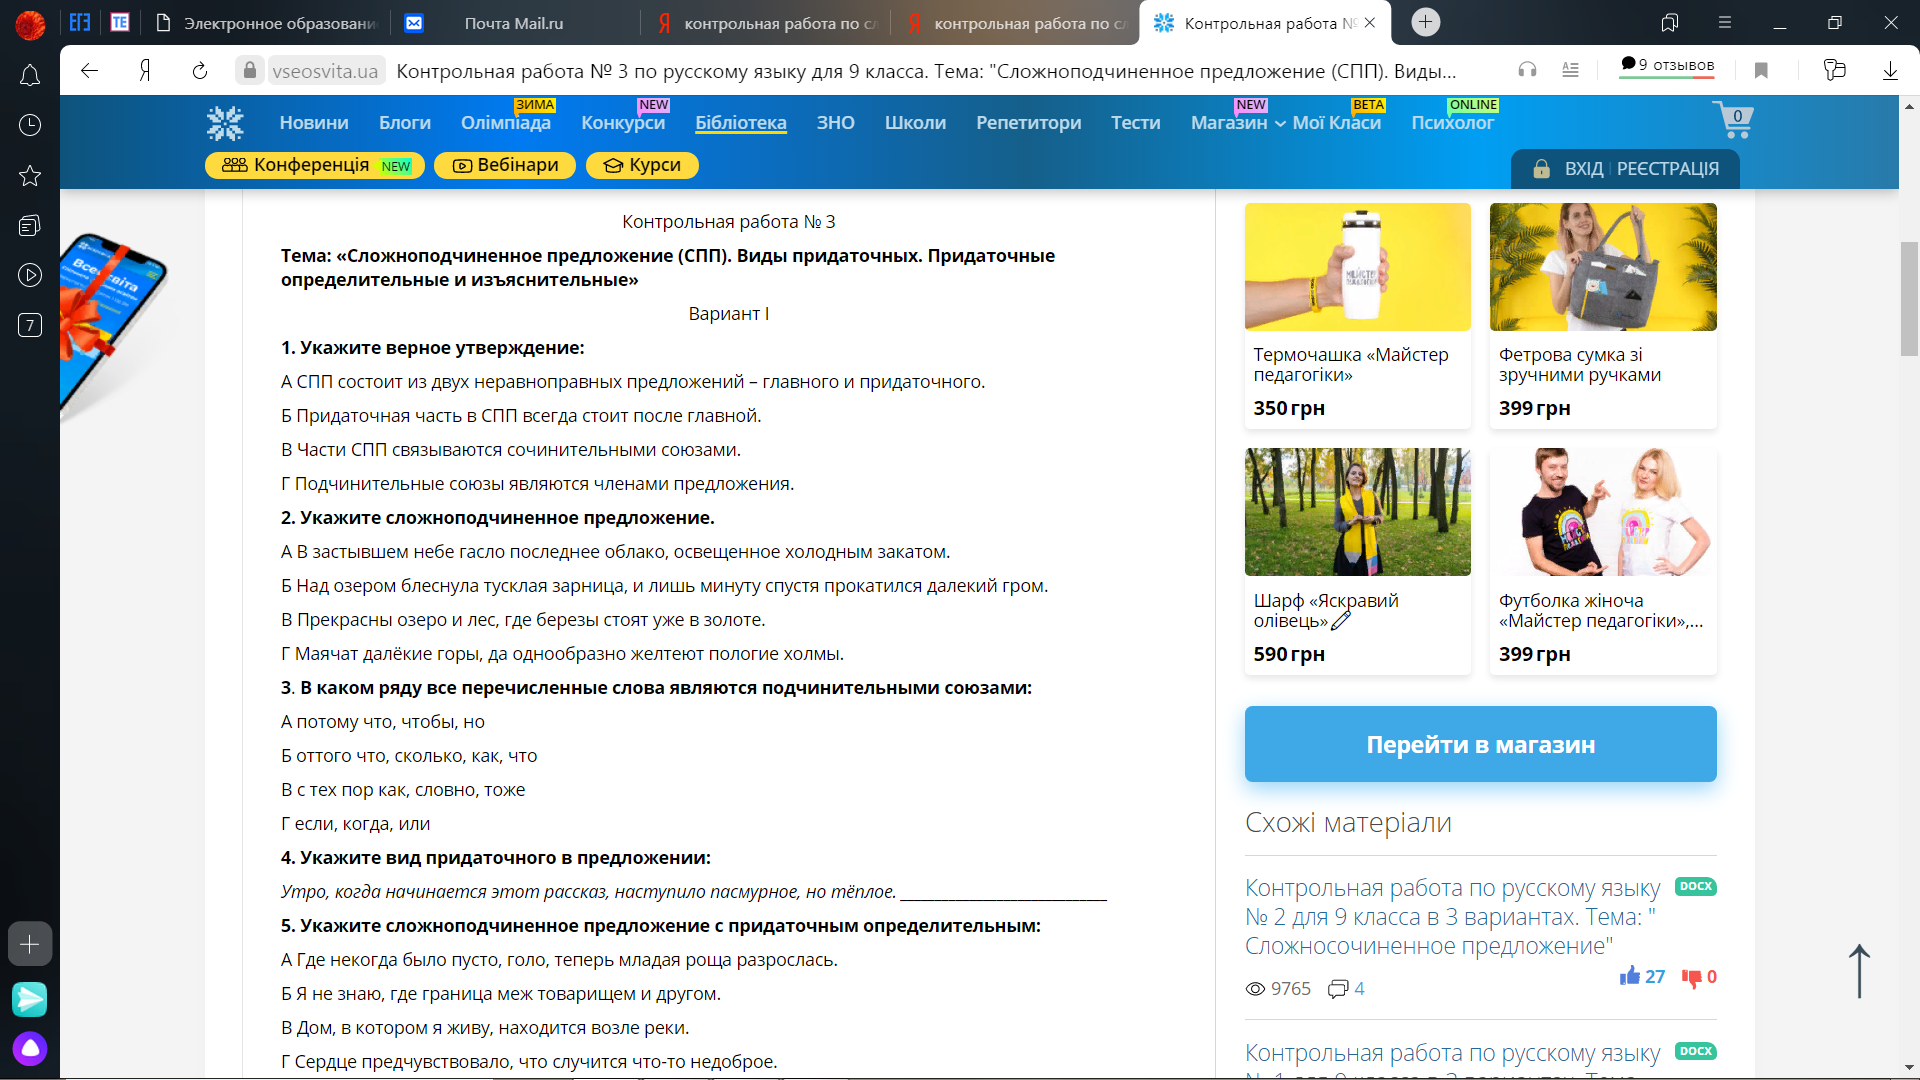Bookmark this page with flag icon

click(x=1762, y=70)
